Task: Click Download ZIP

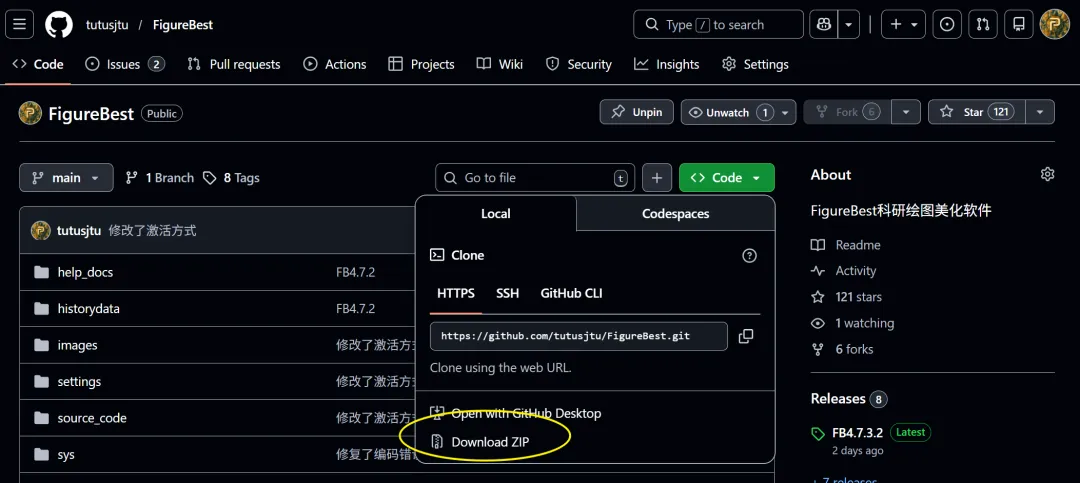Action: (x=480, y=442)
